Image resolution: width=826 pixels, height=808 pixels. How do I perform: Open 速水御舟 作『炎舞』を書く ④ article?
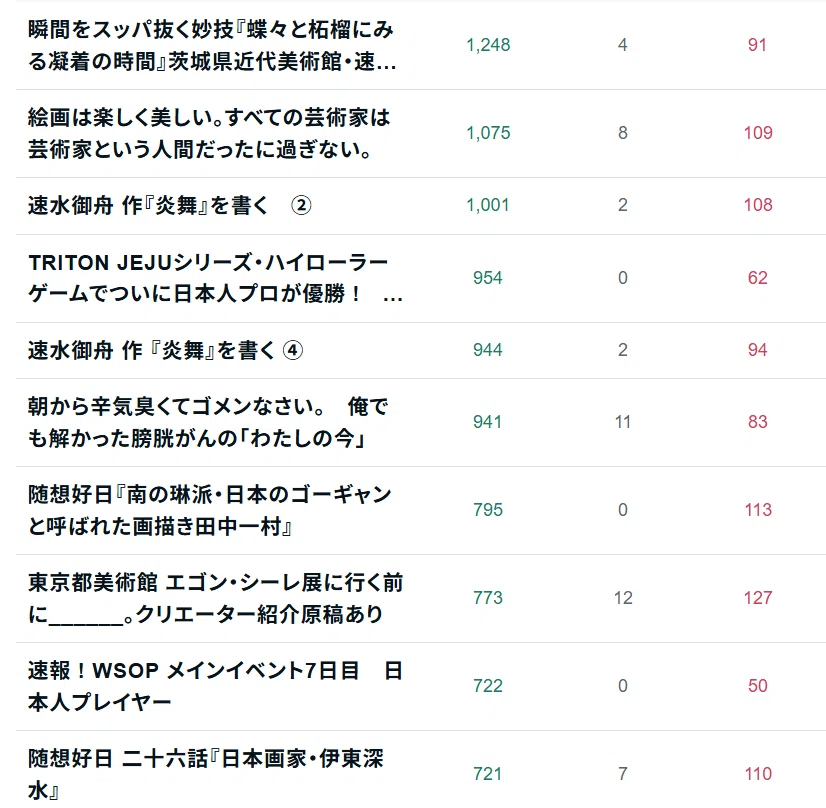[x=165, y=350]
